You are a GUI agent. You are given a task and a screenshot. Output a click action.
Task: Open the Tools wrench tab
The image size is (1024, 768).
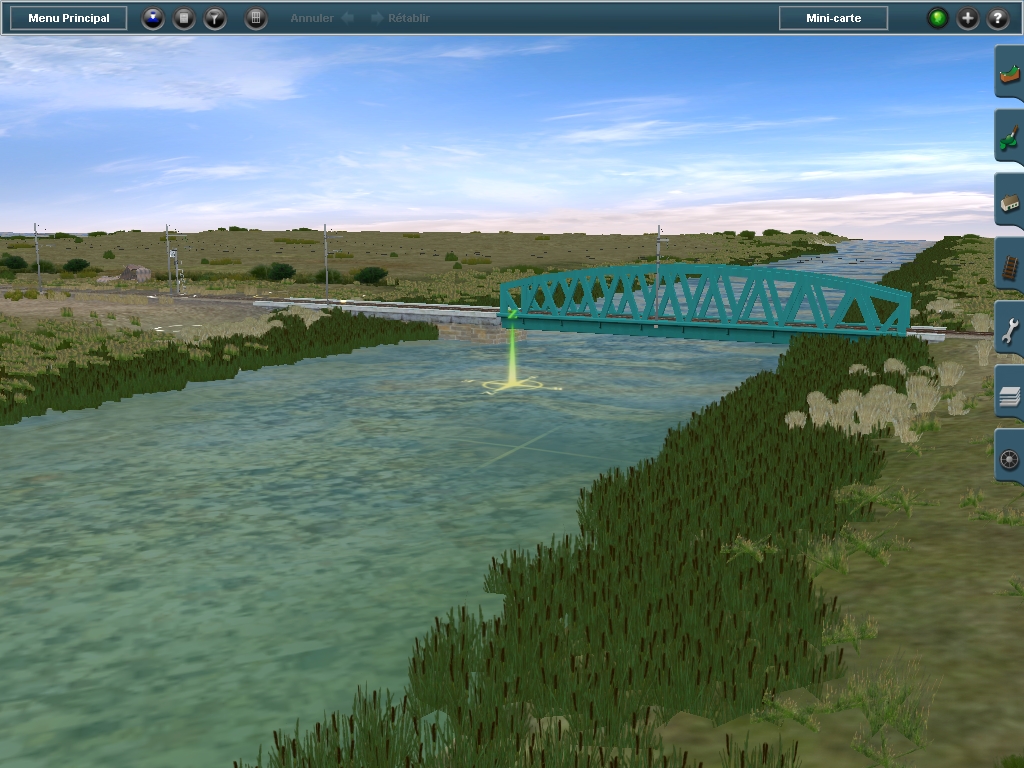[x=1010, y=328]
